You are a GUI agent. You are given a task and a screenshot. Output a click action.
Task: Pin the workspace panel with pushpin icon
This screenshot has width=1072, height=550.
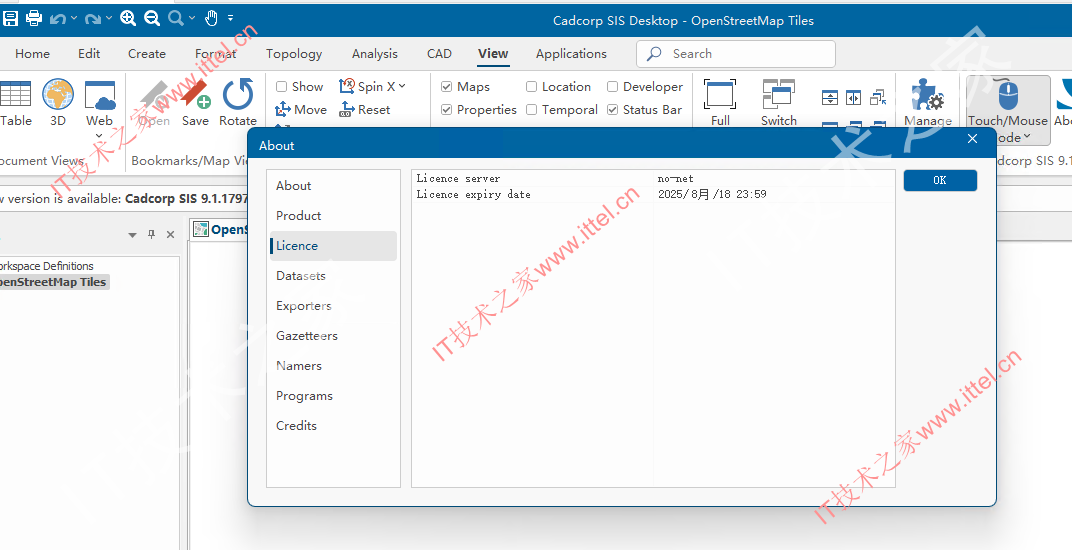click(x=152, y=234)
